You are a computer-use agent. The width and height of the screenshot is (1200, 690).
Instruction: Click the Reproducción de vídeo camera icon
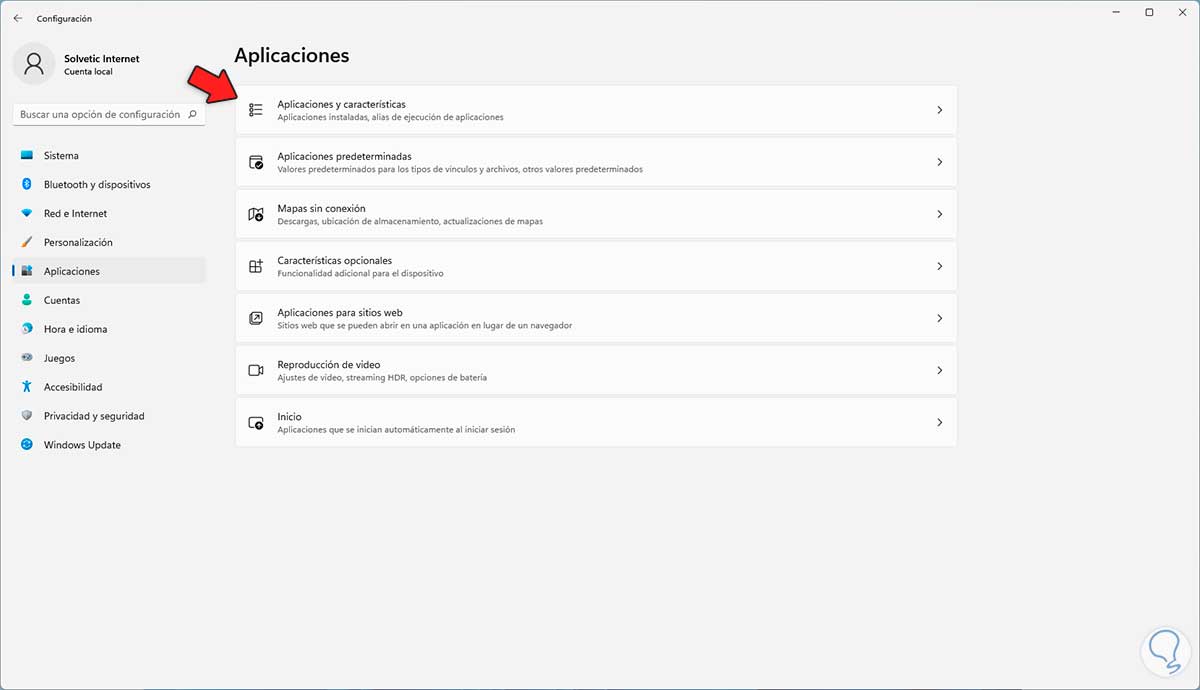[256, 370]
